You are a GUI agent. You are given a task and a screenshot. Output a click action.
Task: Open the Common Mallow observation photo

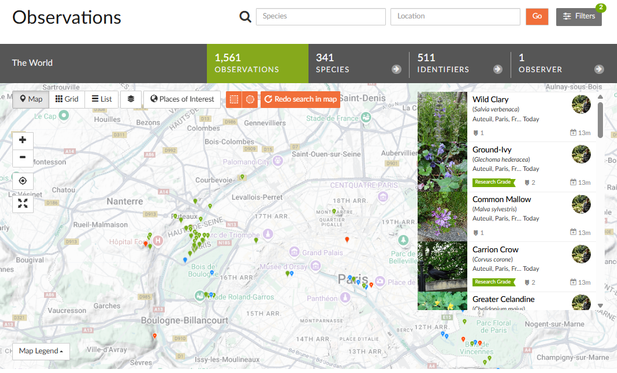(442, 217)
